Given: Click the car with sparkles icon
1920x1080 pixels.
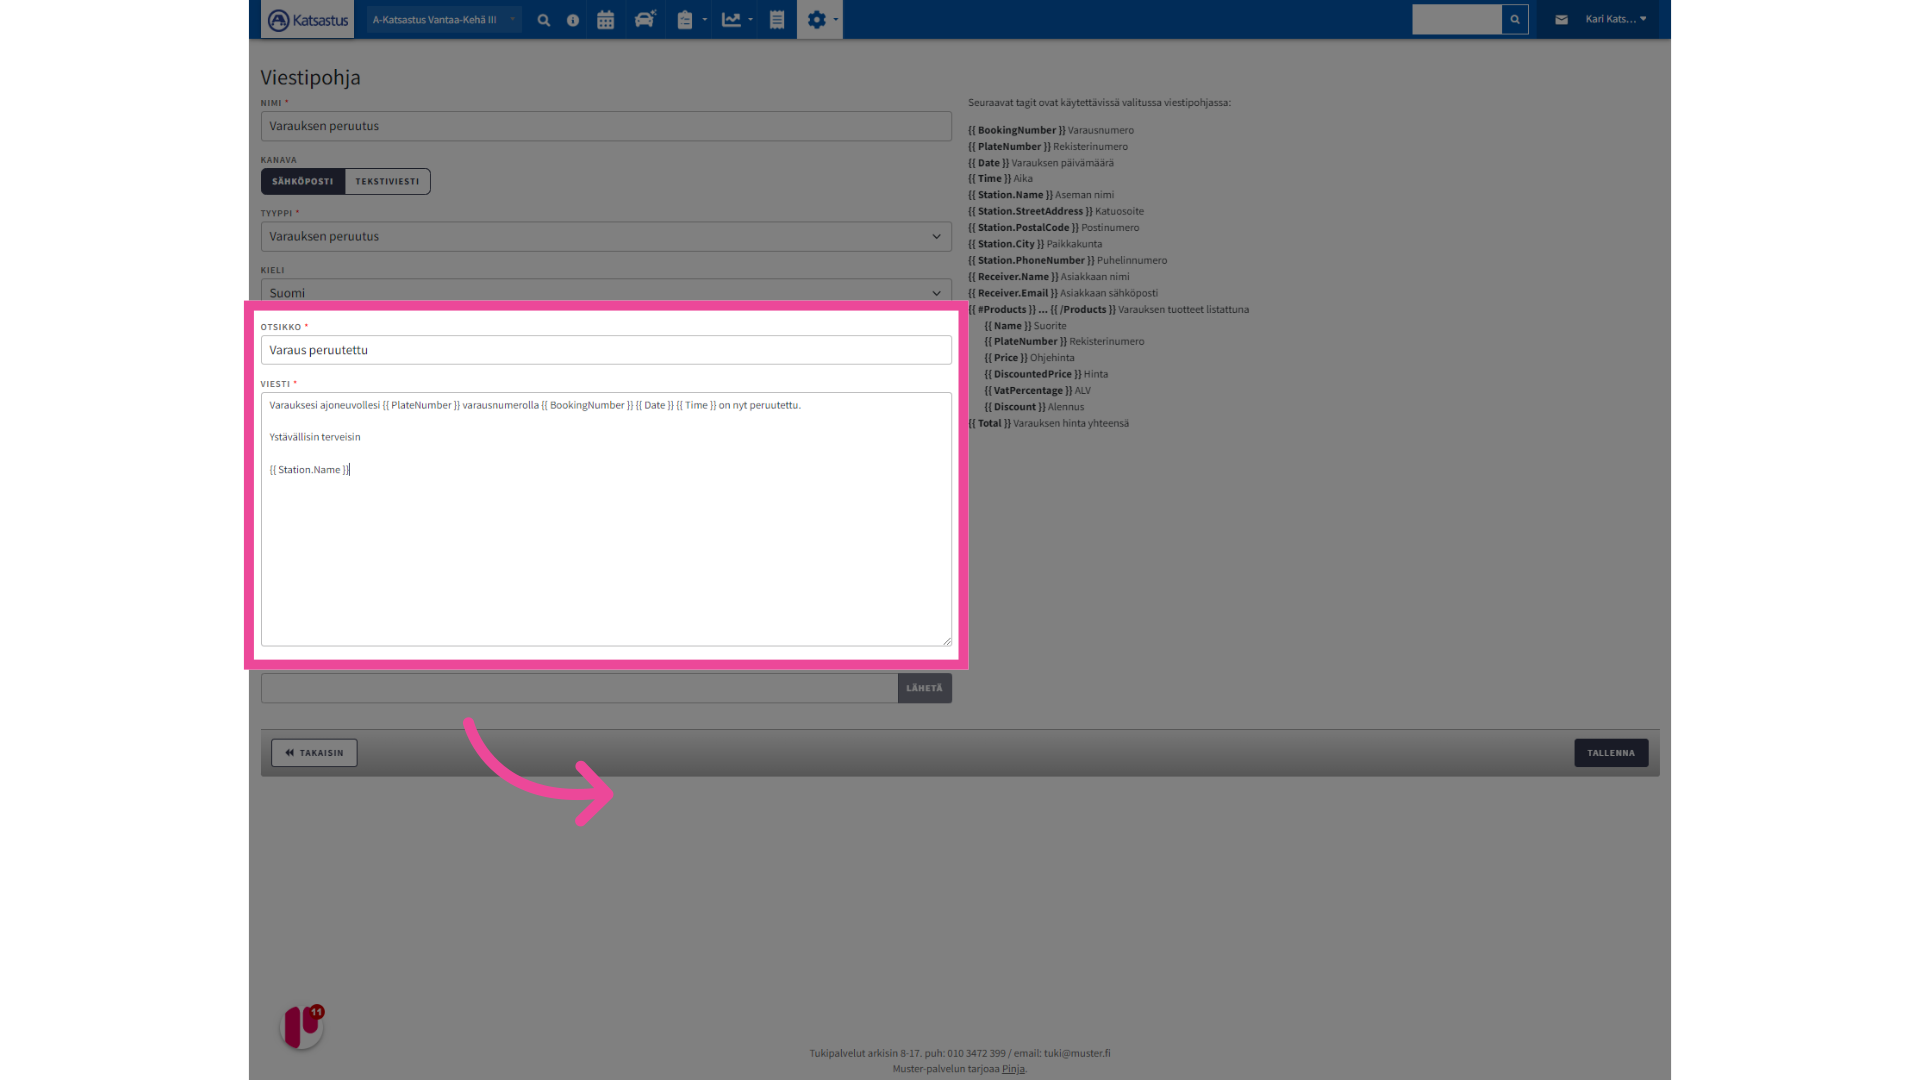Looking at the screenshot, I should [645, 20].
